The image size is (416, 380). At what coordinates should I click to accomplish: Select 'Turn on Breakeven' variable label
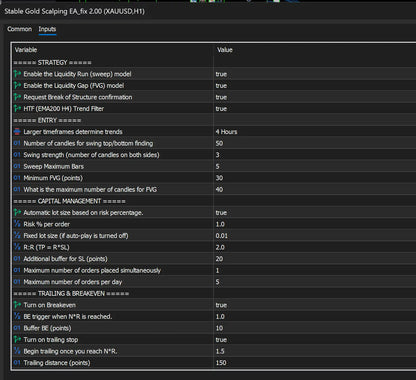click(x=49, y=305)
